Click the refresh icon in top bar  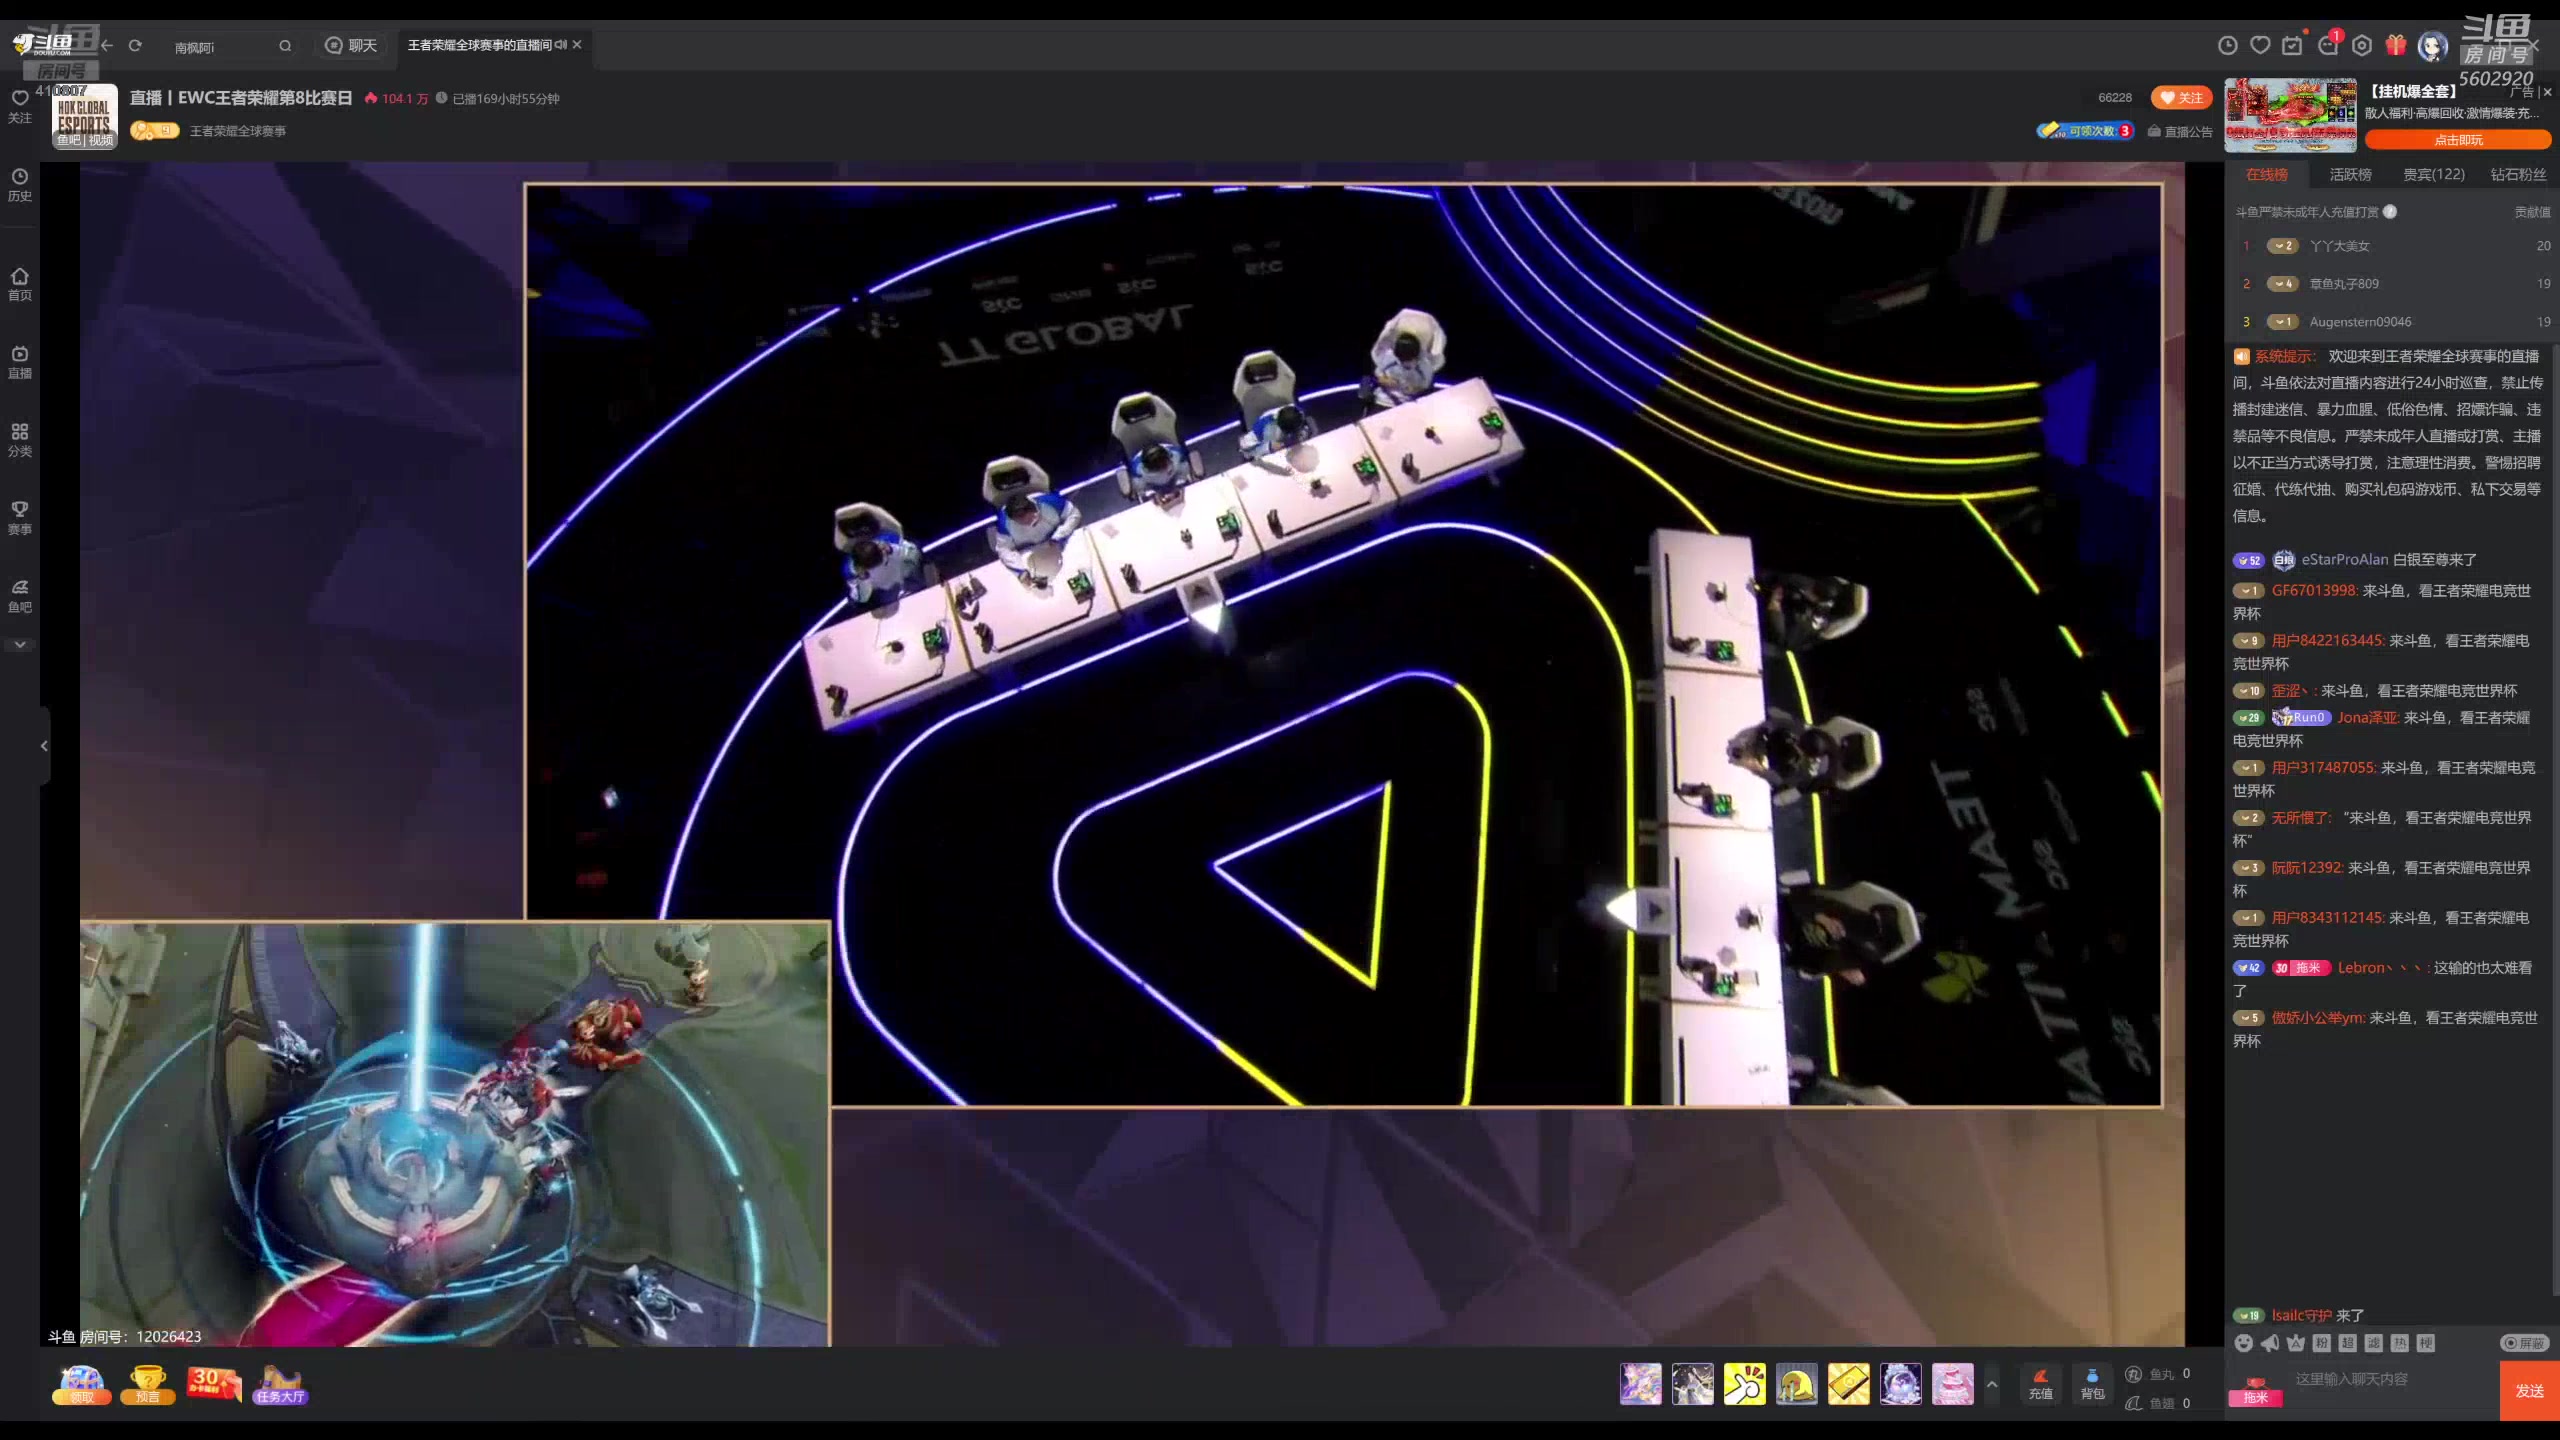click(135, 45)
